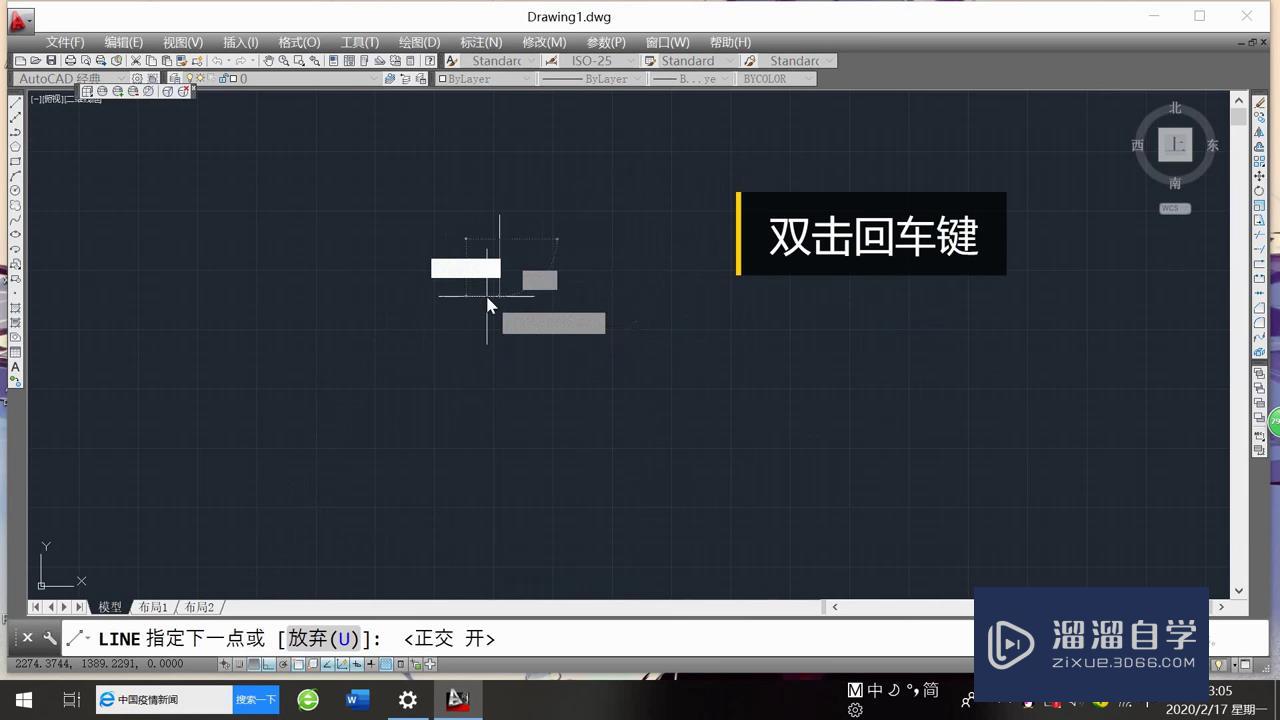1280x720 pixels.
Task: Click the 2D wireframe visual style icon
Action: 87,91
